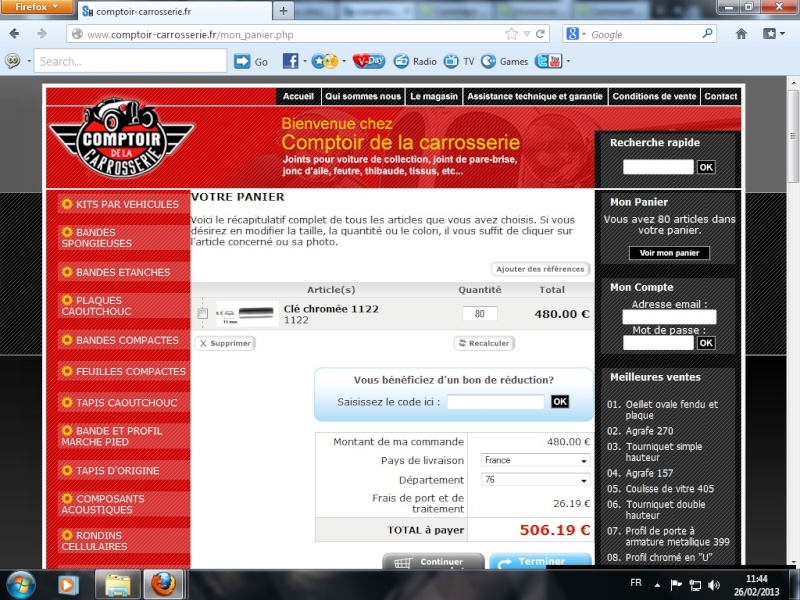Open the Accueil menu item
Screen dimensions: 800x600
[298, 96]
